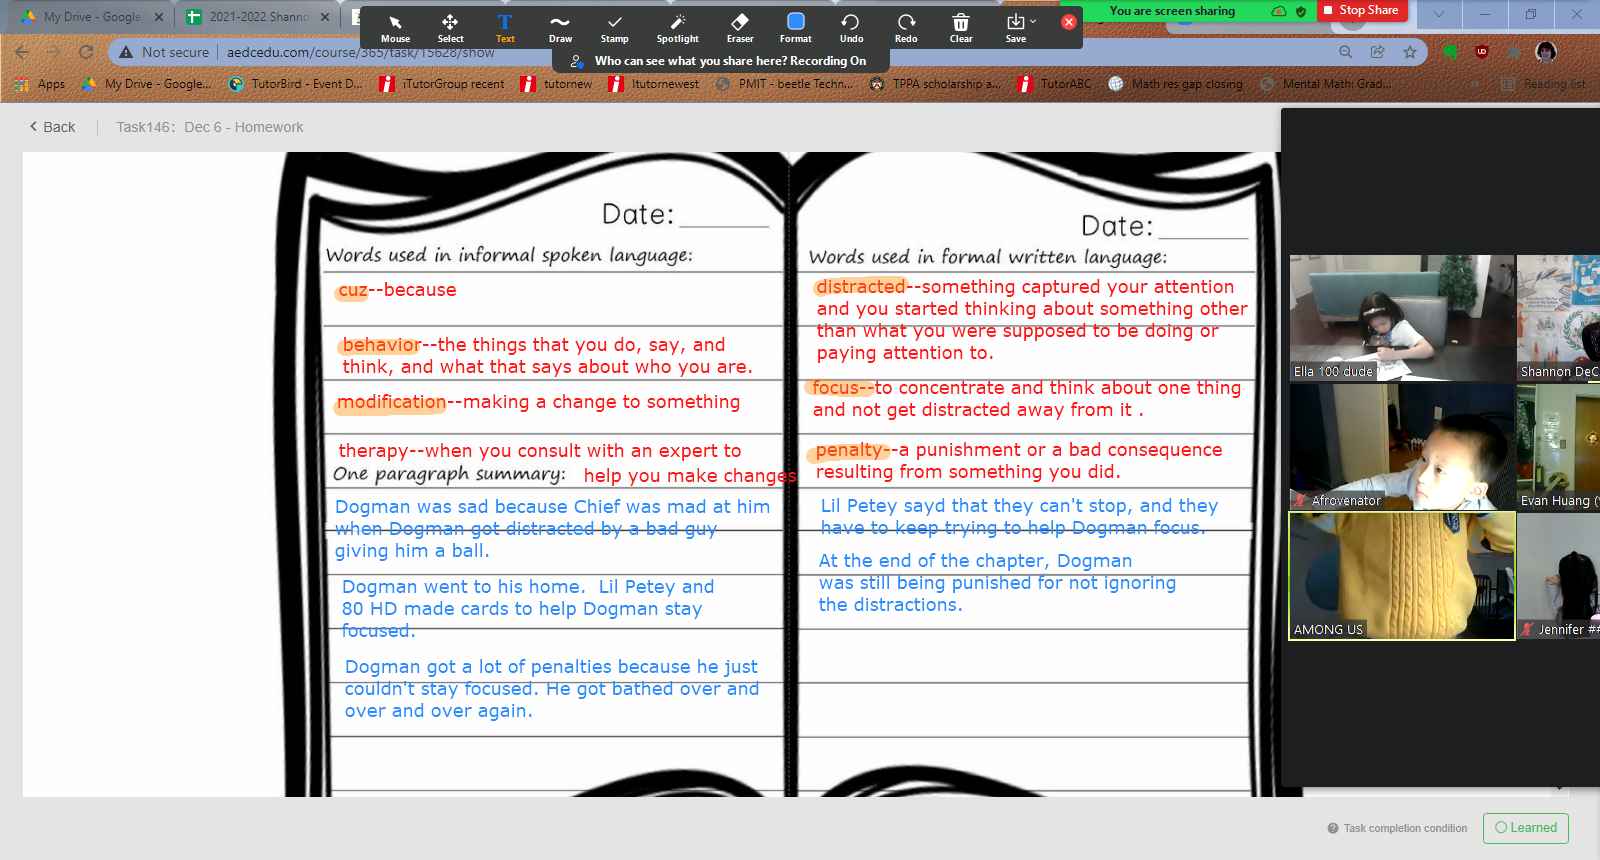Select Evan Huang video thumbnail
Screen dimensions: 1600x860
(1558, 447)
